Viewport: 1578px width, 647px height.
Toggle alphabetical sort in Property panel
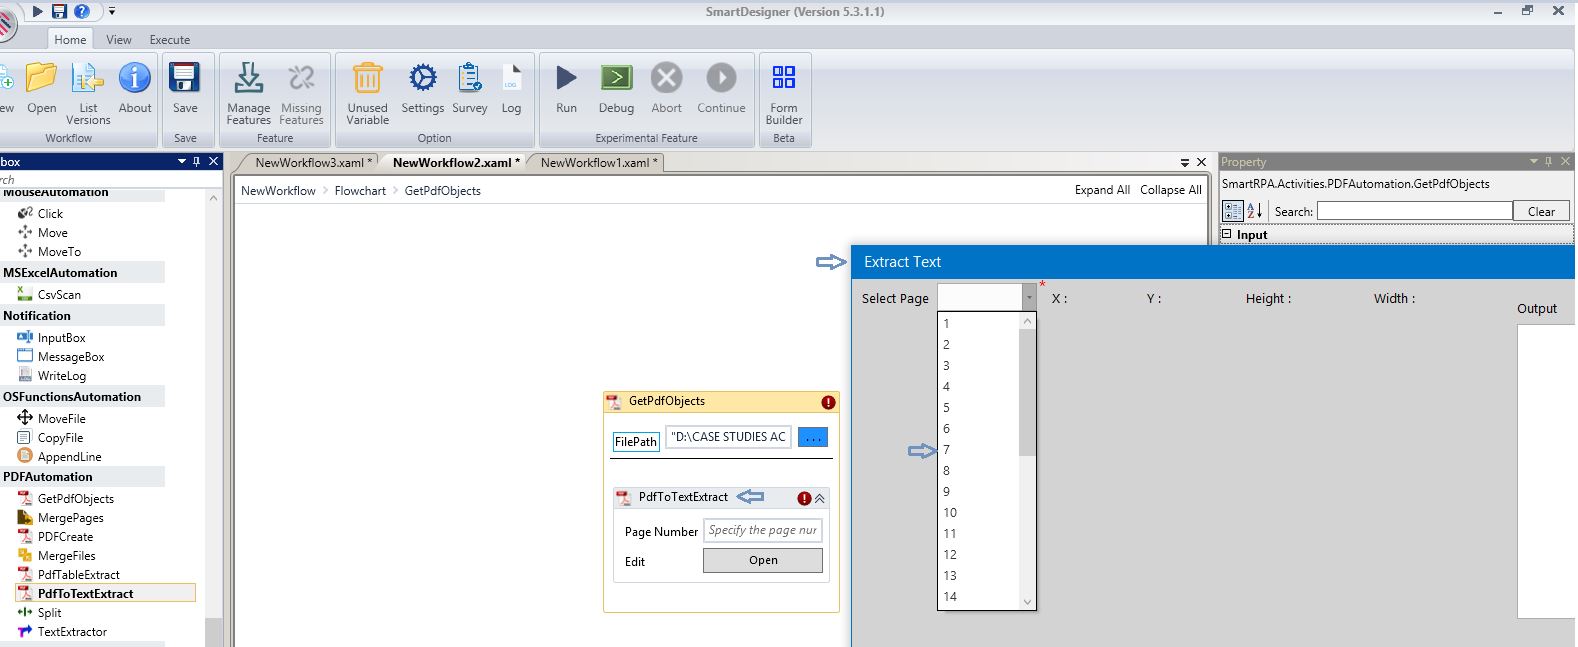click(x=1254, y=211)
